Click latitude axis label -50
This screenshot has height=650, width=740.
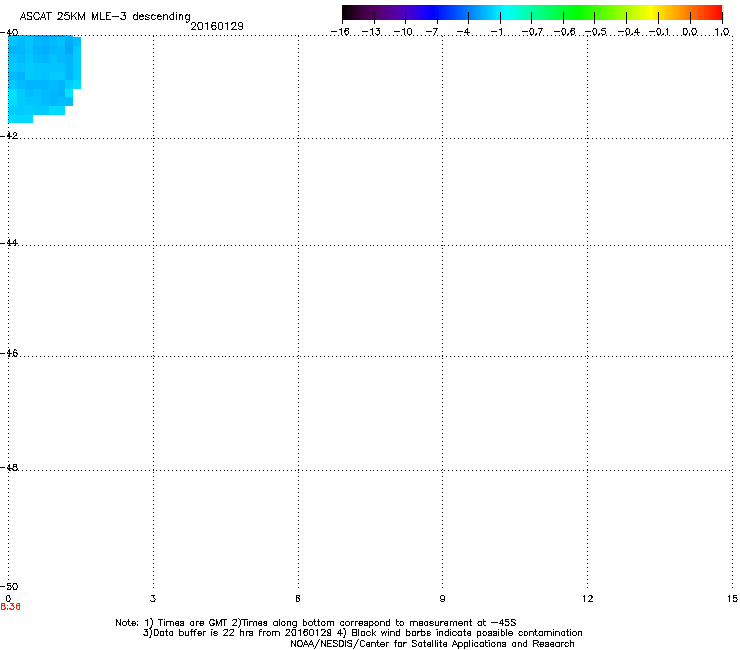[9, 587]
